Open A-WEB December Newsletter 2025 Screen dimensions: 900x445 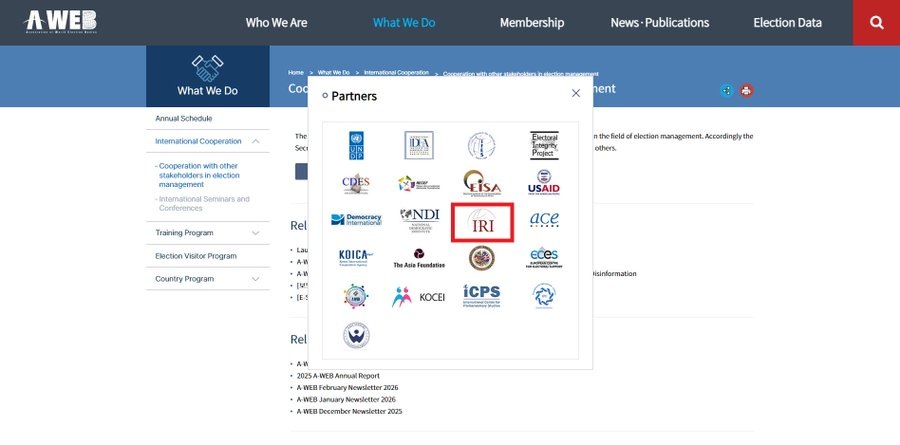coord(349,411)
